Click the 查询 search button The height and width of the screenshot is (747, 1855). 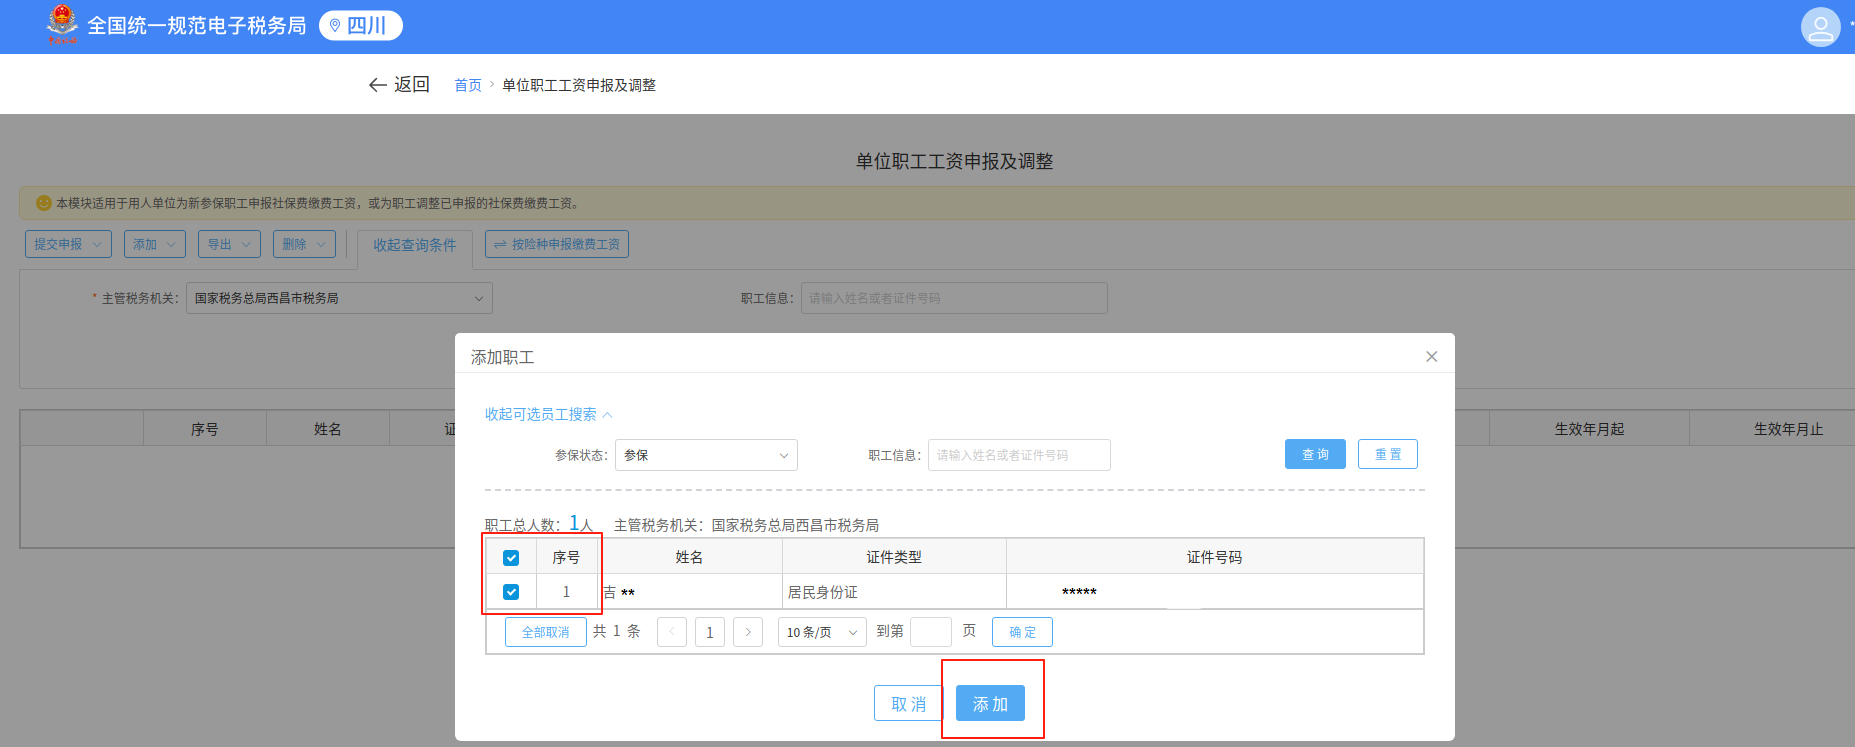1315,454
